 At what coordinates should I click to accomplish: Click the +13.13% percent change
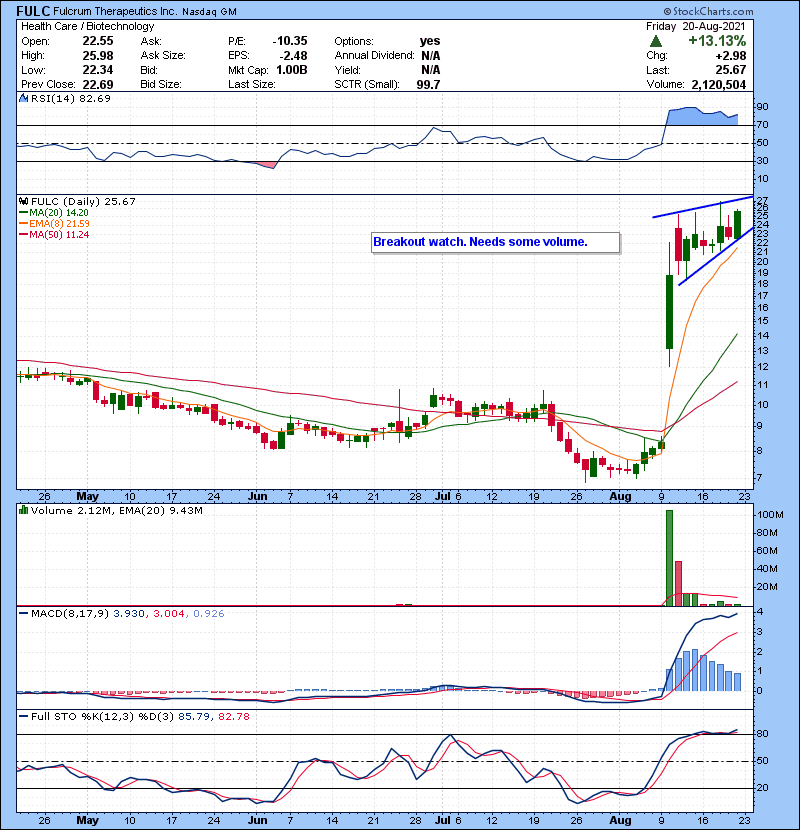point(717,41)
